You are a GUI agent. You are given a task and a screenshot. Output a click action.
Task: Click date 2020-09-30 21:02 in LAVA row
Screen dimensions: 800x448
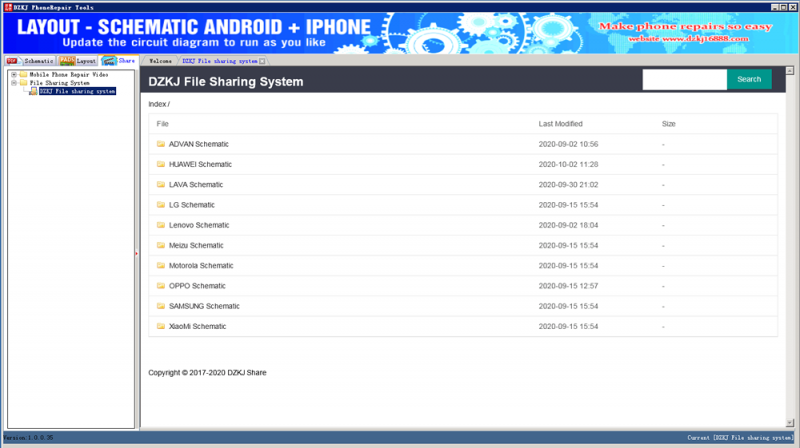[x=568, y=185]
